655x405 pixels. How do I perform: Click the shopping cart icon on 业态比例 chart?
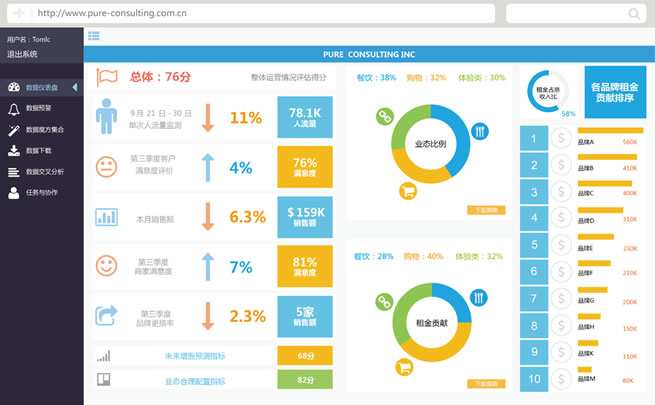407,192
